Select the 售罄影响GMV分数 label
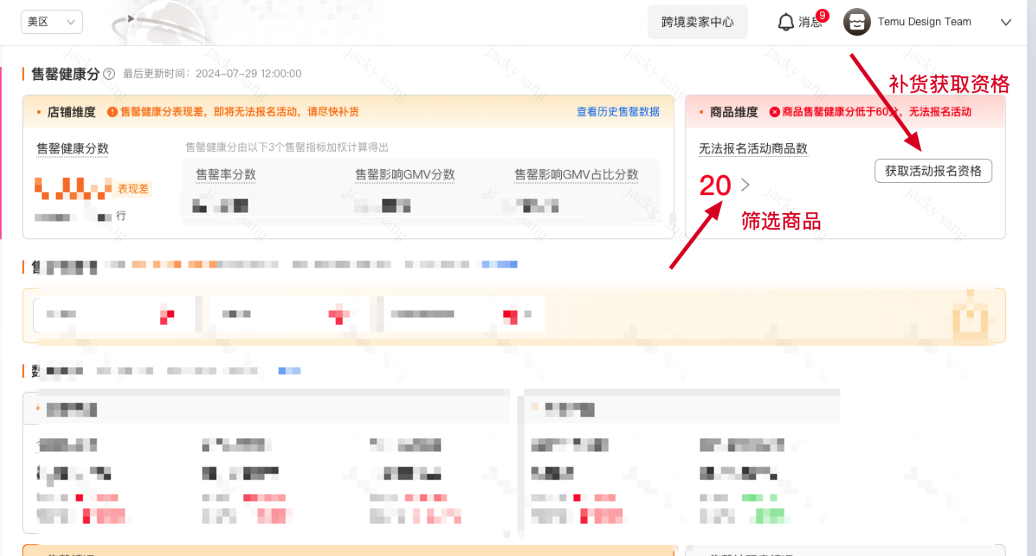 405,174
